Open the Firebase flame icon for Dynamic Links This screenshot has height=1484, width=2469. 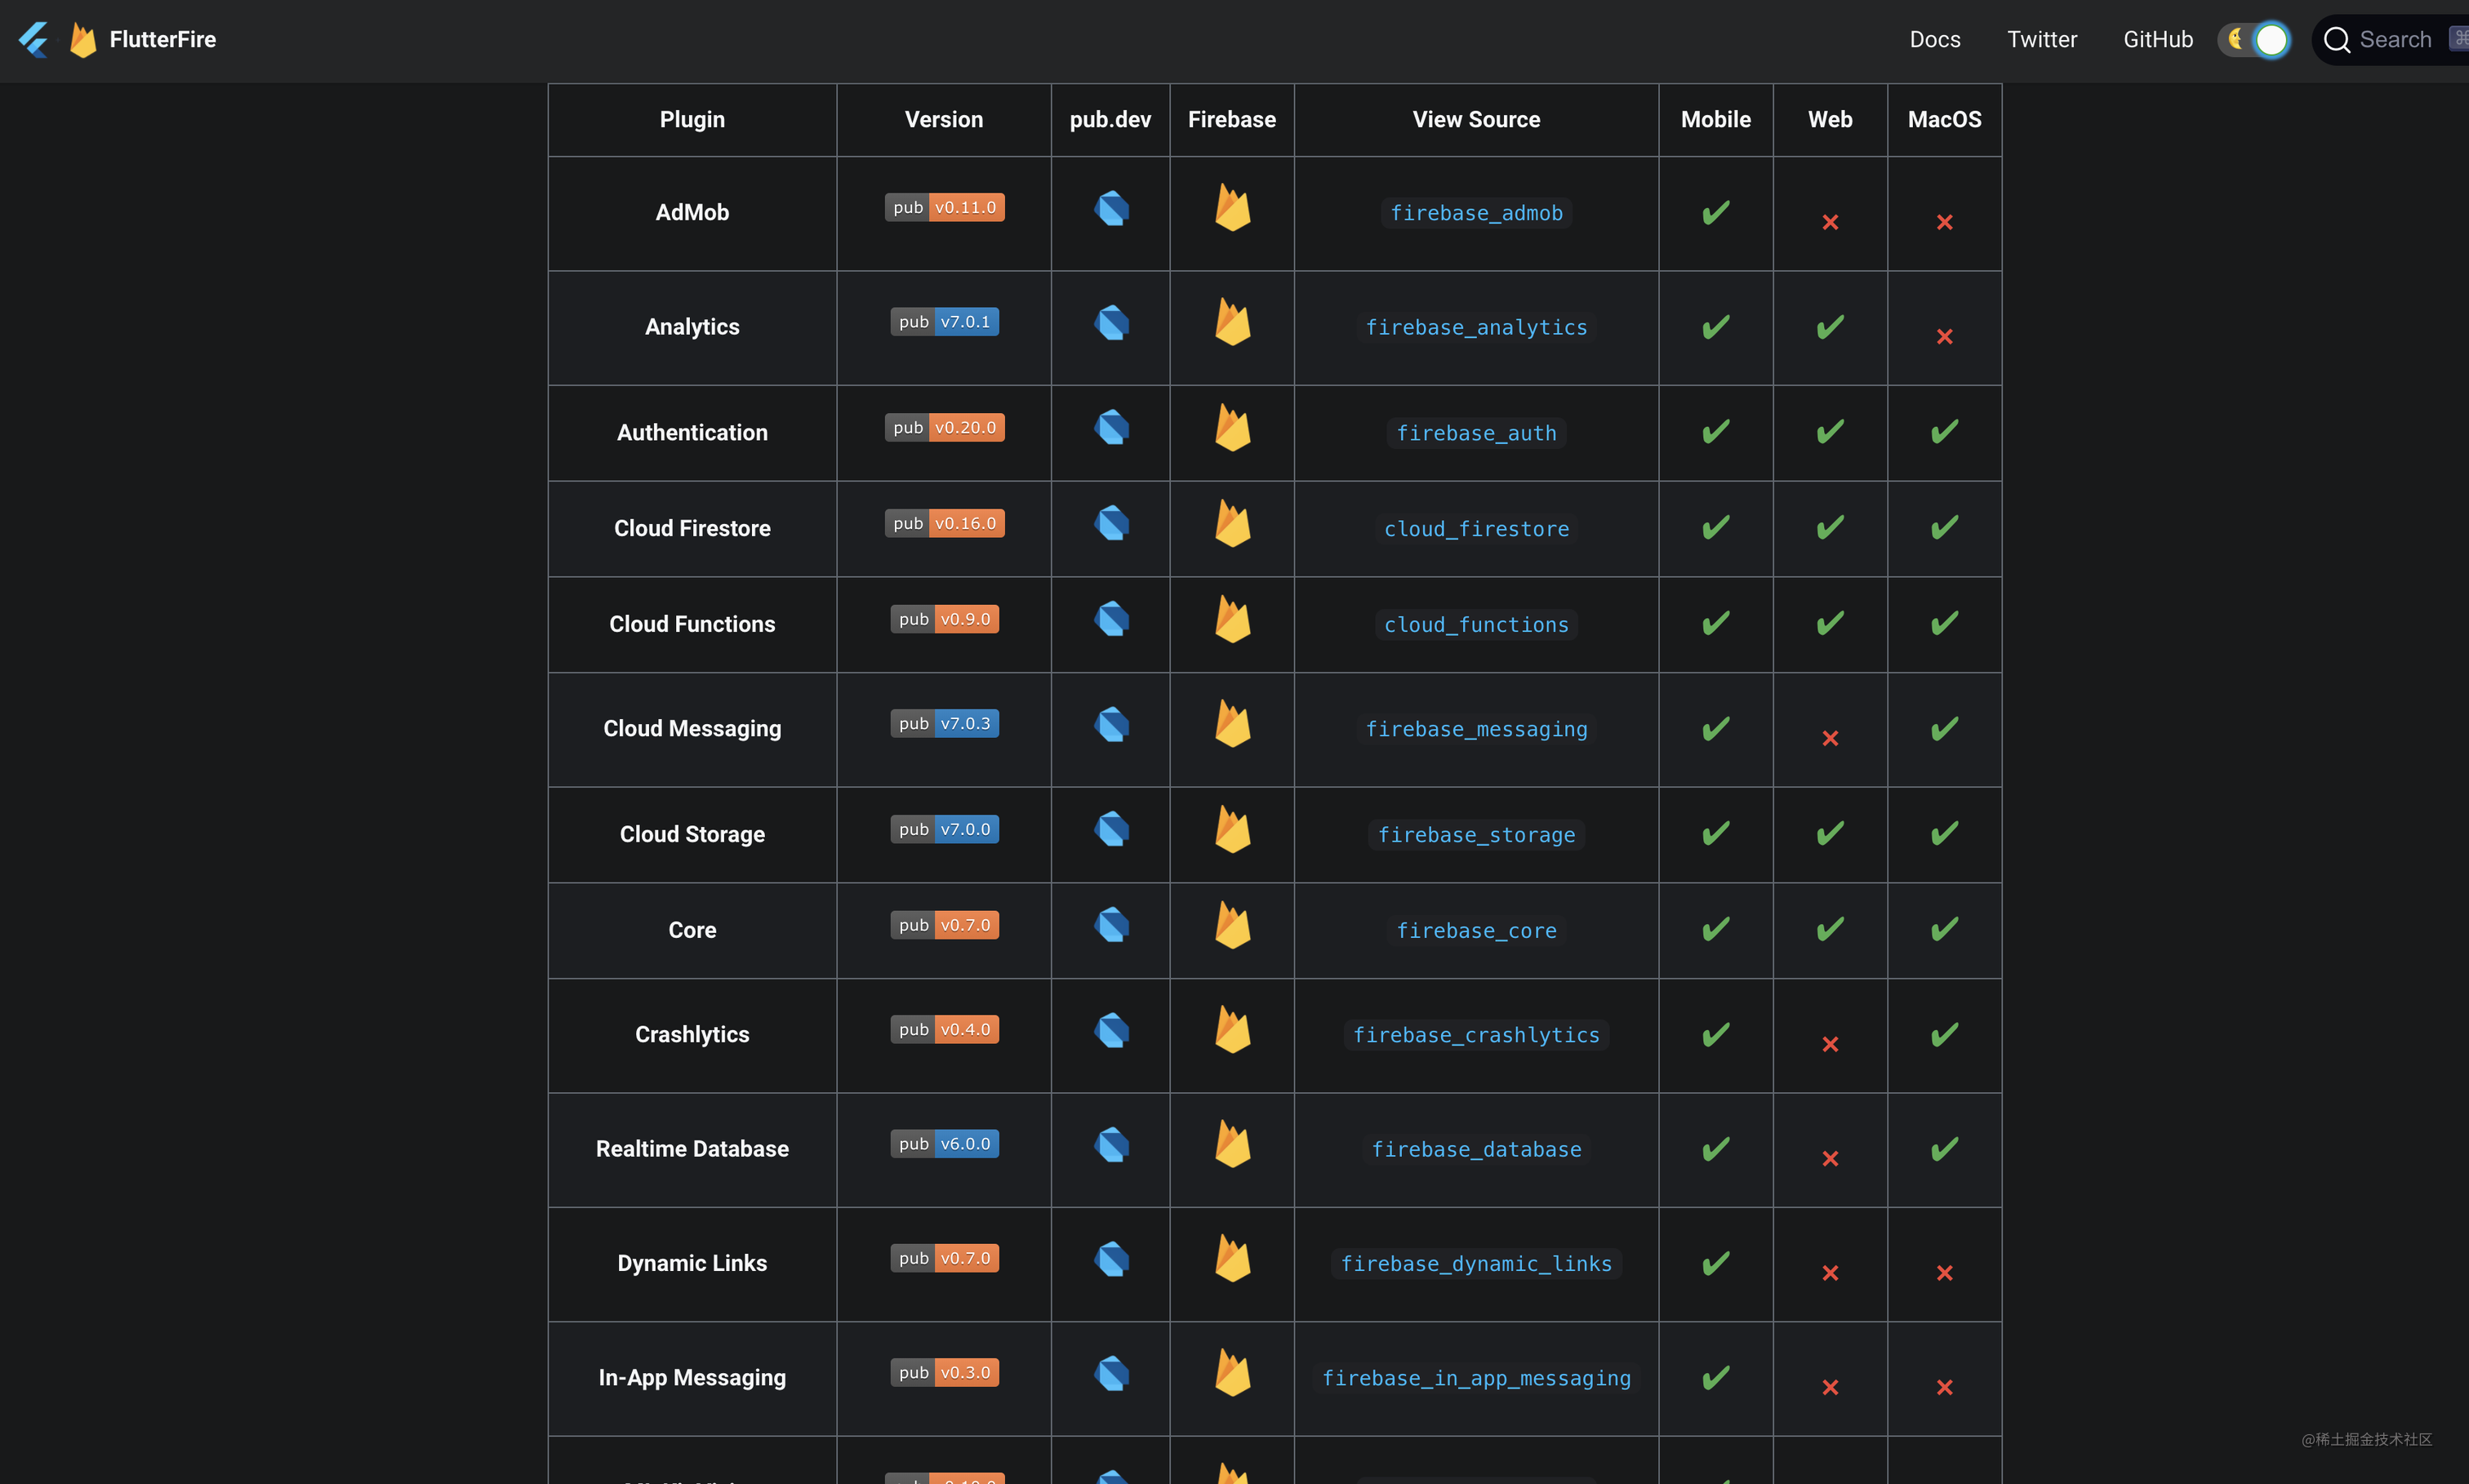tap(1232, 1258)
